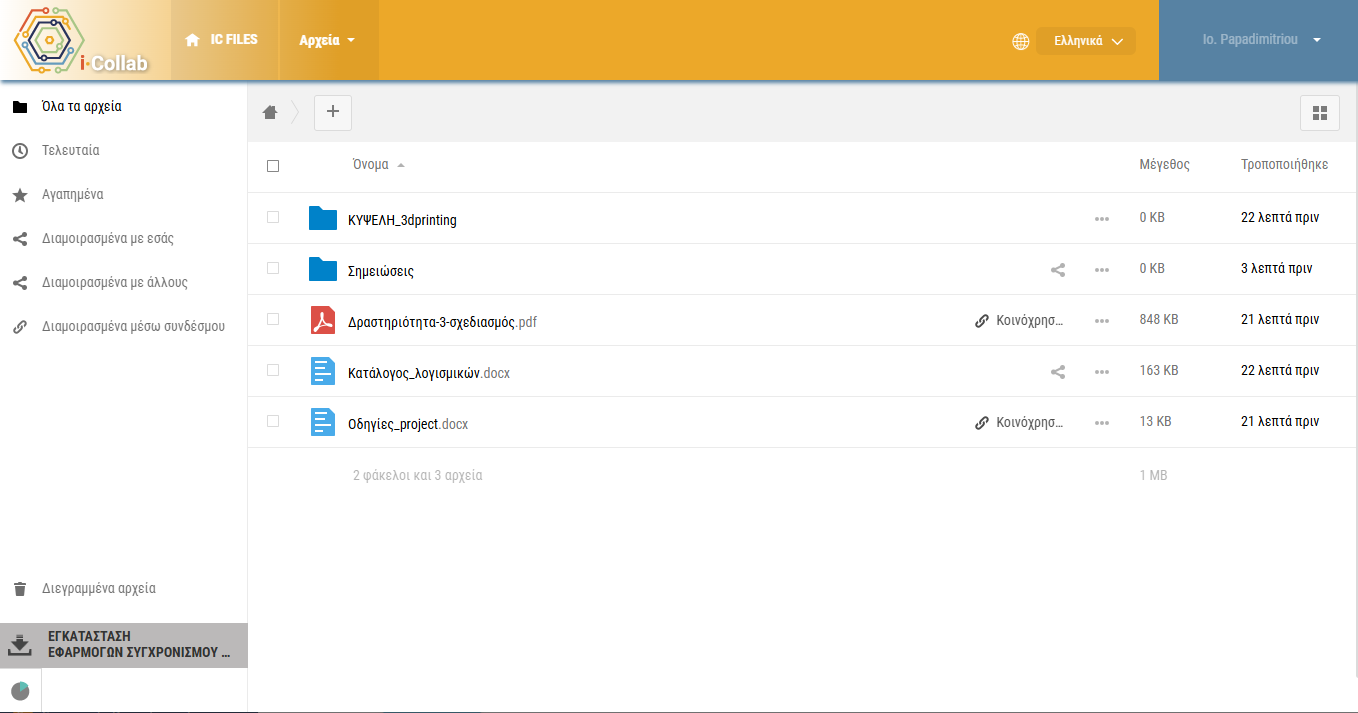Switch to grid view icon

(1319, 113)
